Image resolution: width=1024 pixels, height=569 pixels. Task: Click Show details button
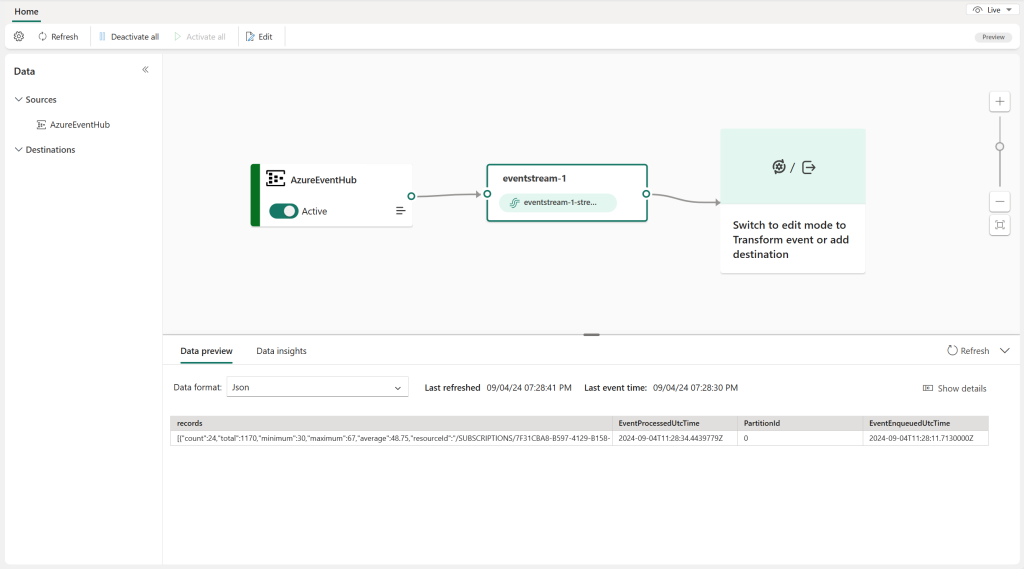[954, 388]
